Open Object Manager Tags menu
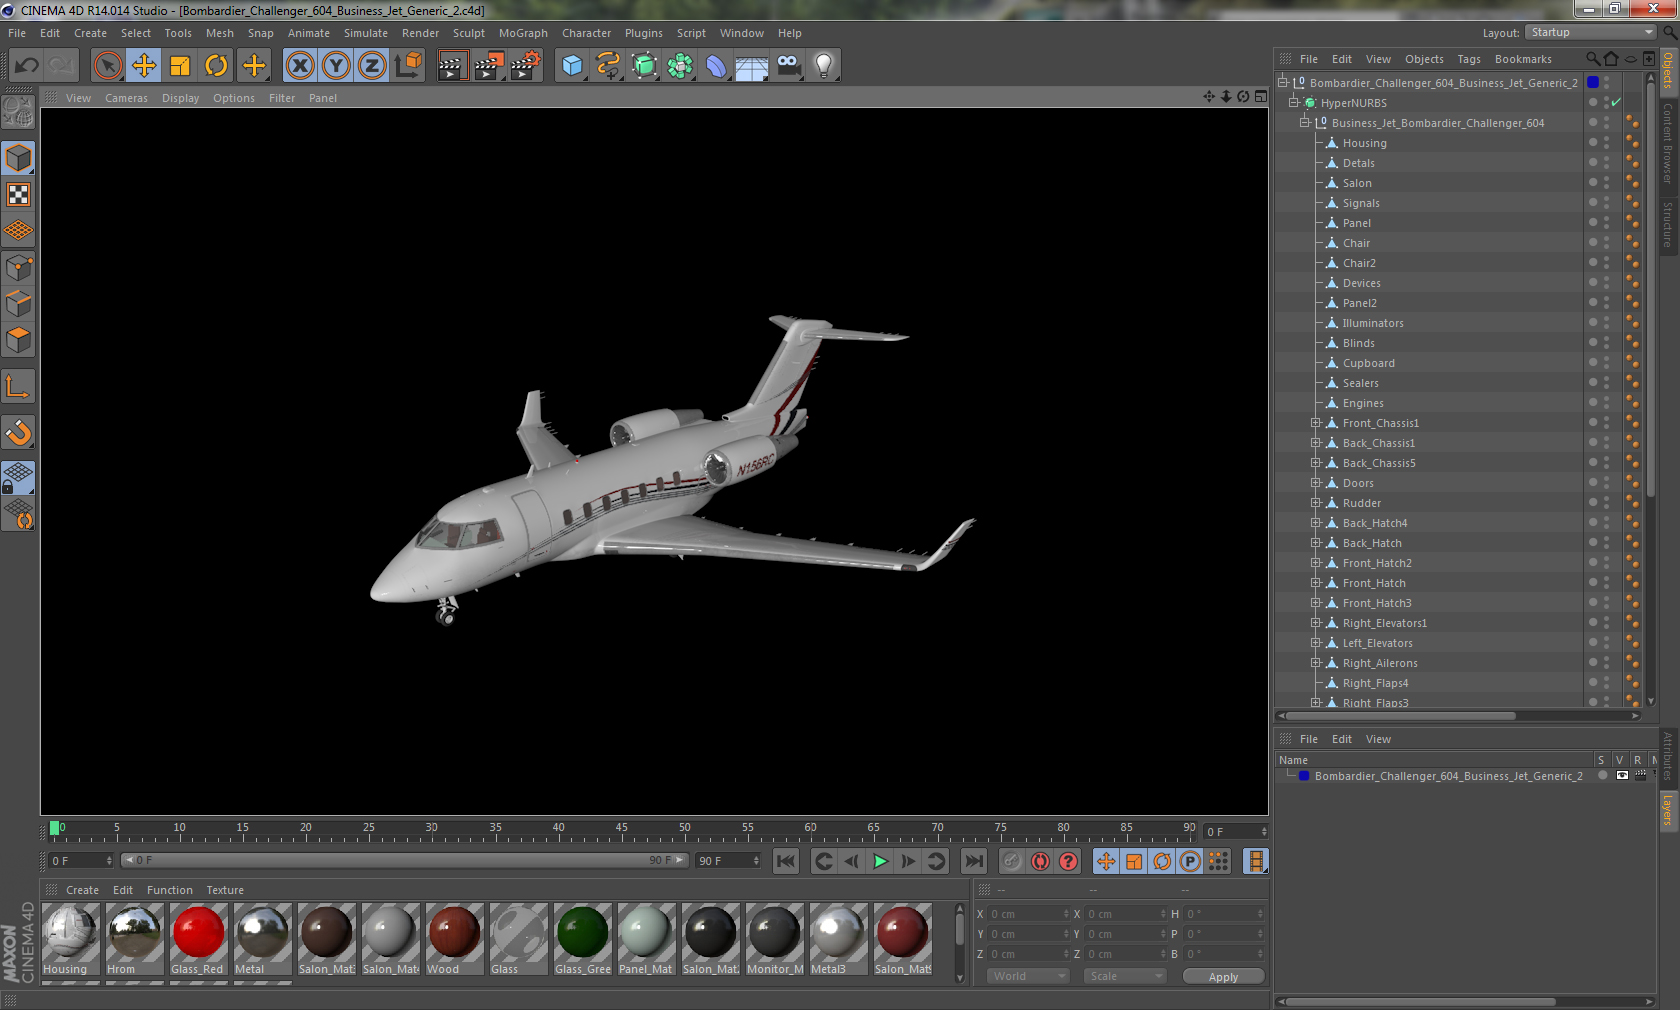Image resolution: width=1680 pixels, height=1010 pixels. [x=1469, y=59]
